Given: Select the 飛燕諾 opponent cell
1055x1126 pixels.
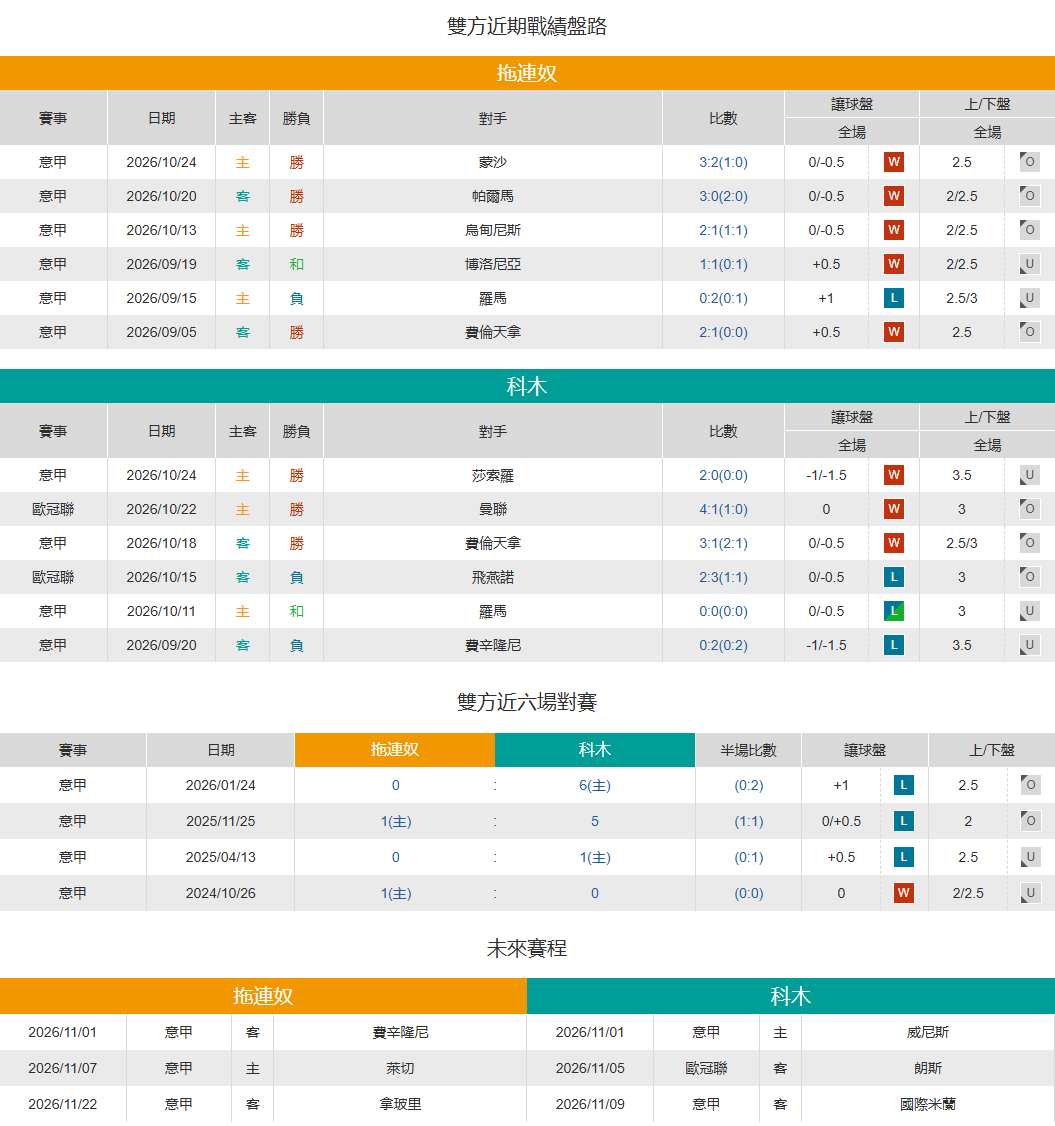Looking at the screenshot, I should [493, 577].
